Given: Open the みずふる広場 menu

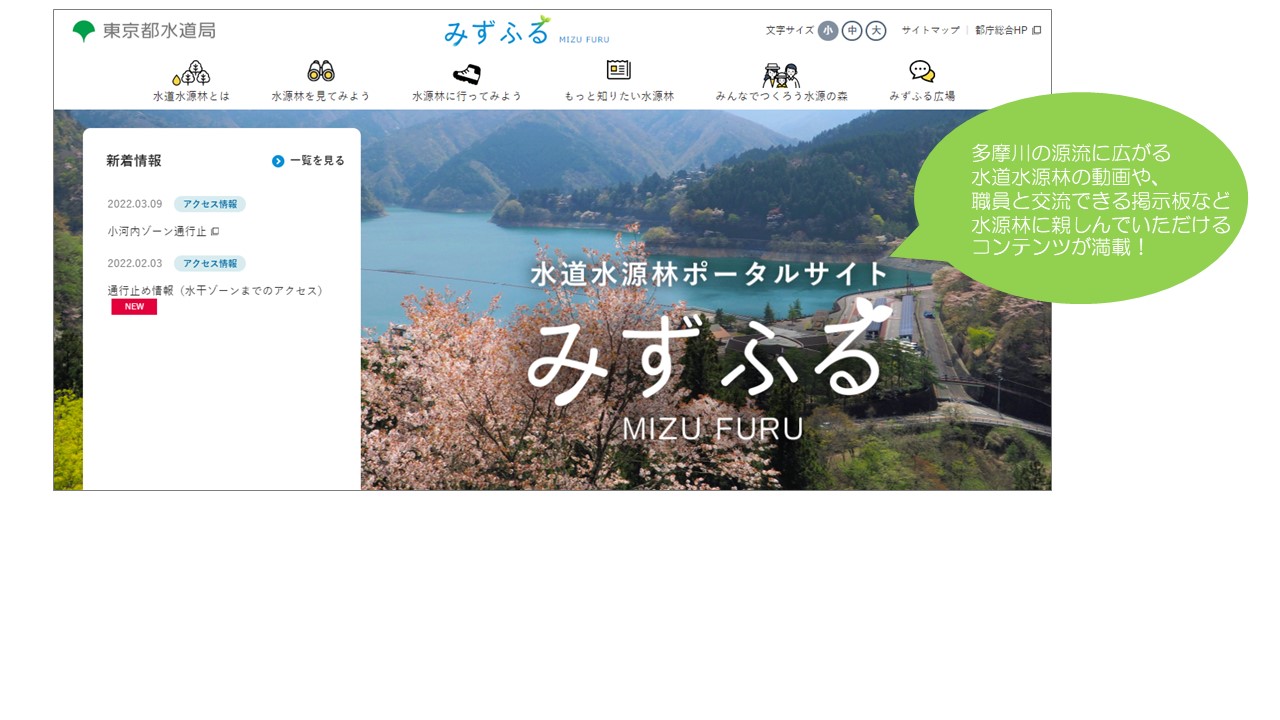Looking at the screenshot, I should tap(922, 96).
